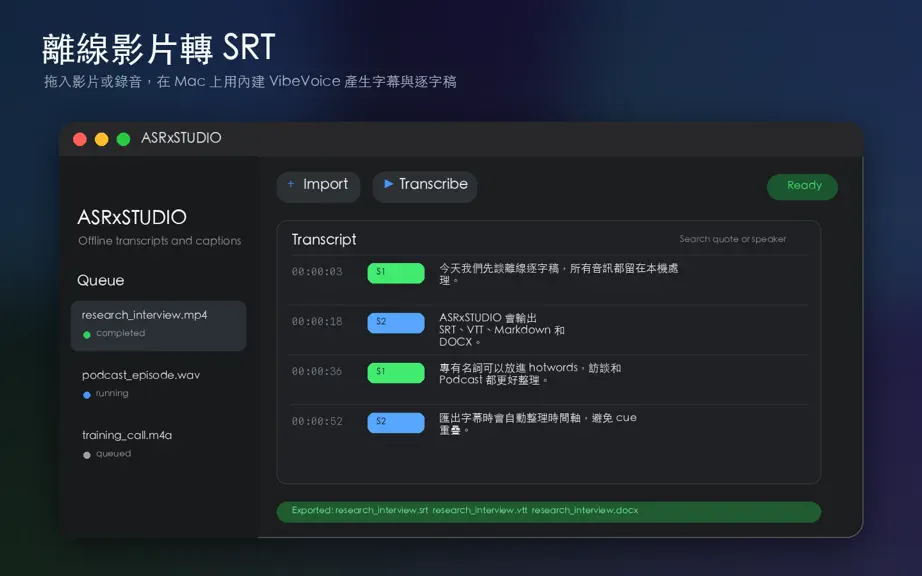The width and height of the screenshot is (922, 576).
Task: Click the gray queued status dot
Action: pyautogui.click(x=87, y=455)
